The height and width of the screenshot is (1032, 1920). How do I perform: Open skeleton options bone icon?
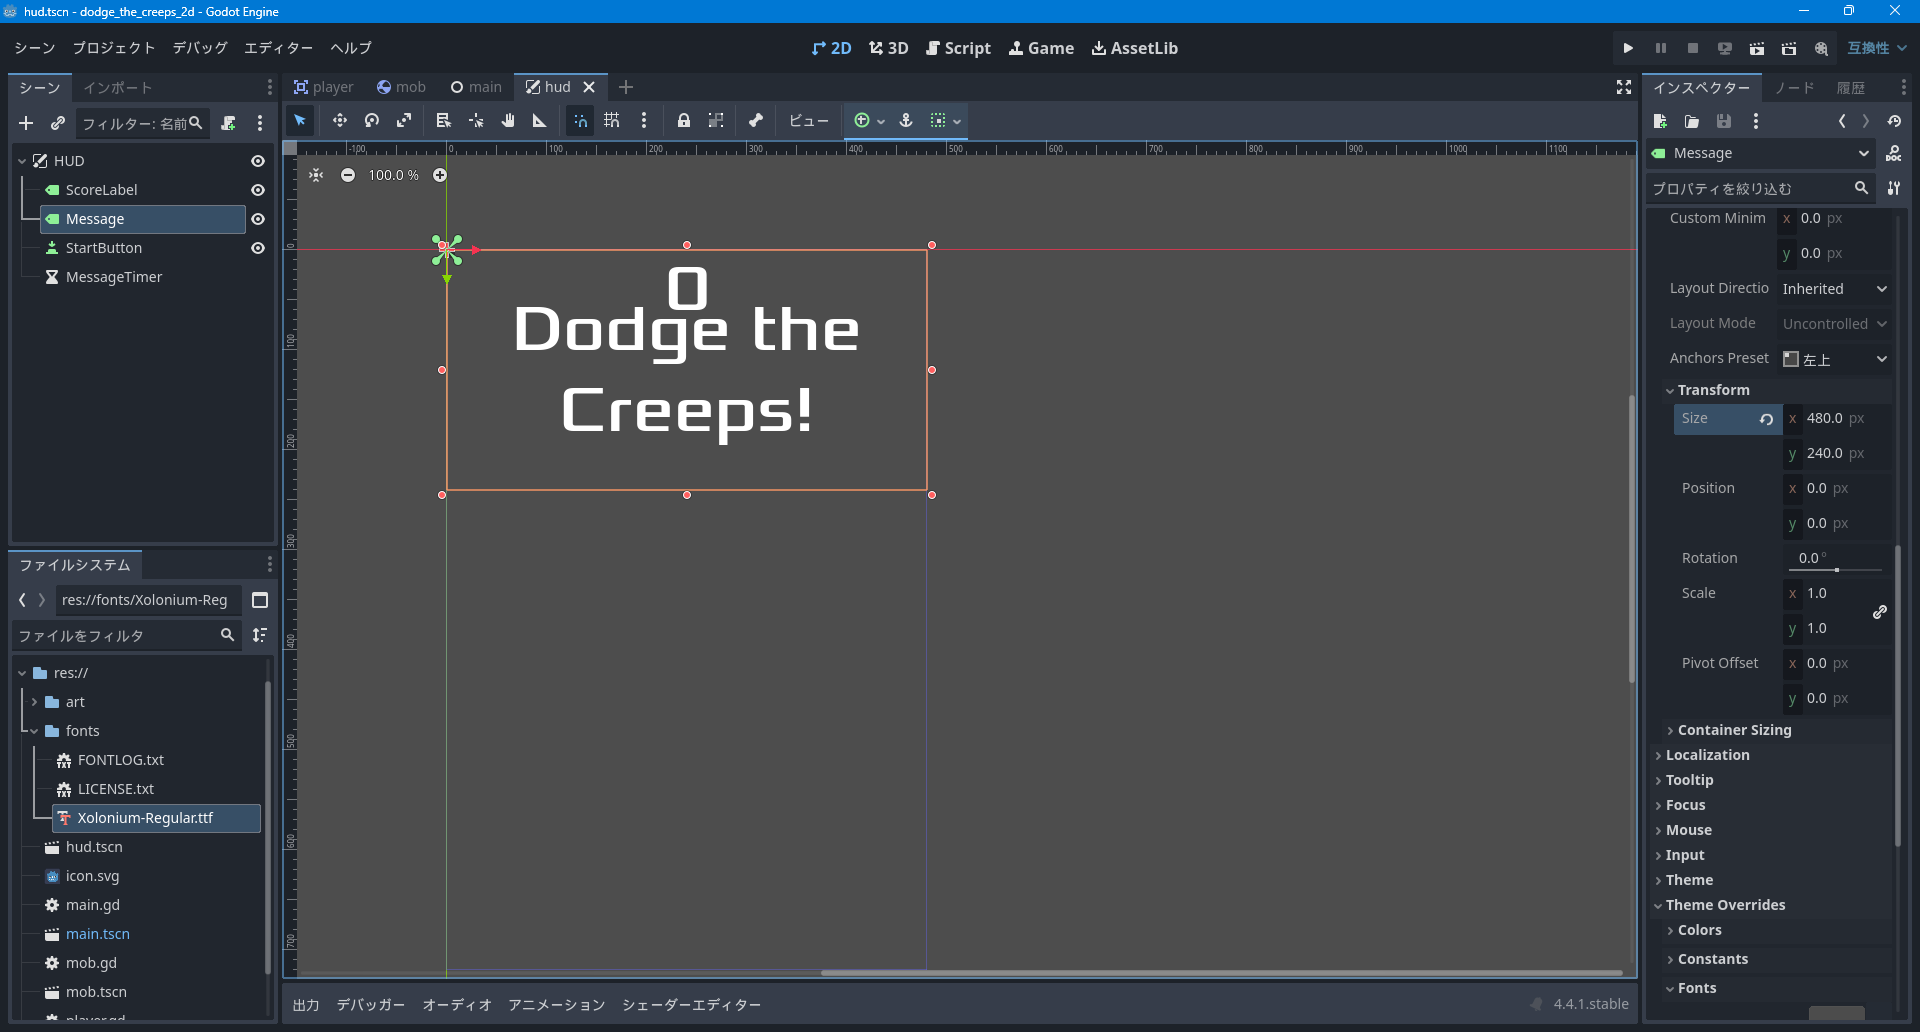click(756, 121)
